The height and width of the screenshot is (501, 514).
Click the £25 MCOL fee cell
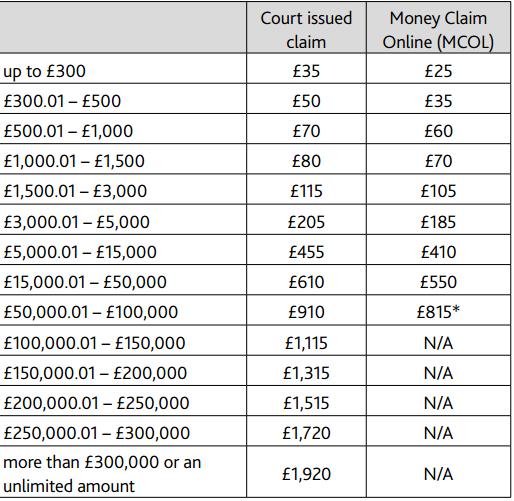coord(438,71)
